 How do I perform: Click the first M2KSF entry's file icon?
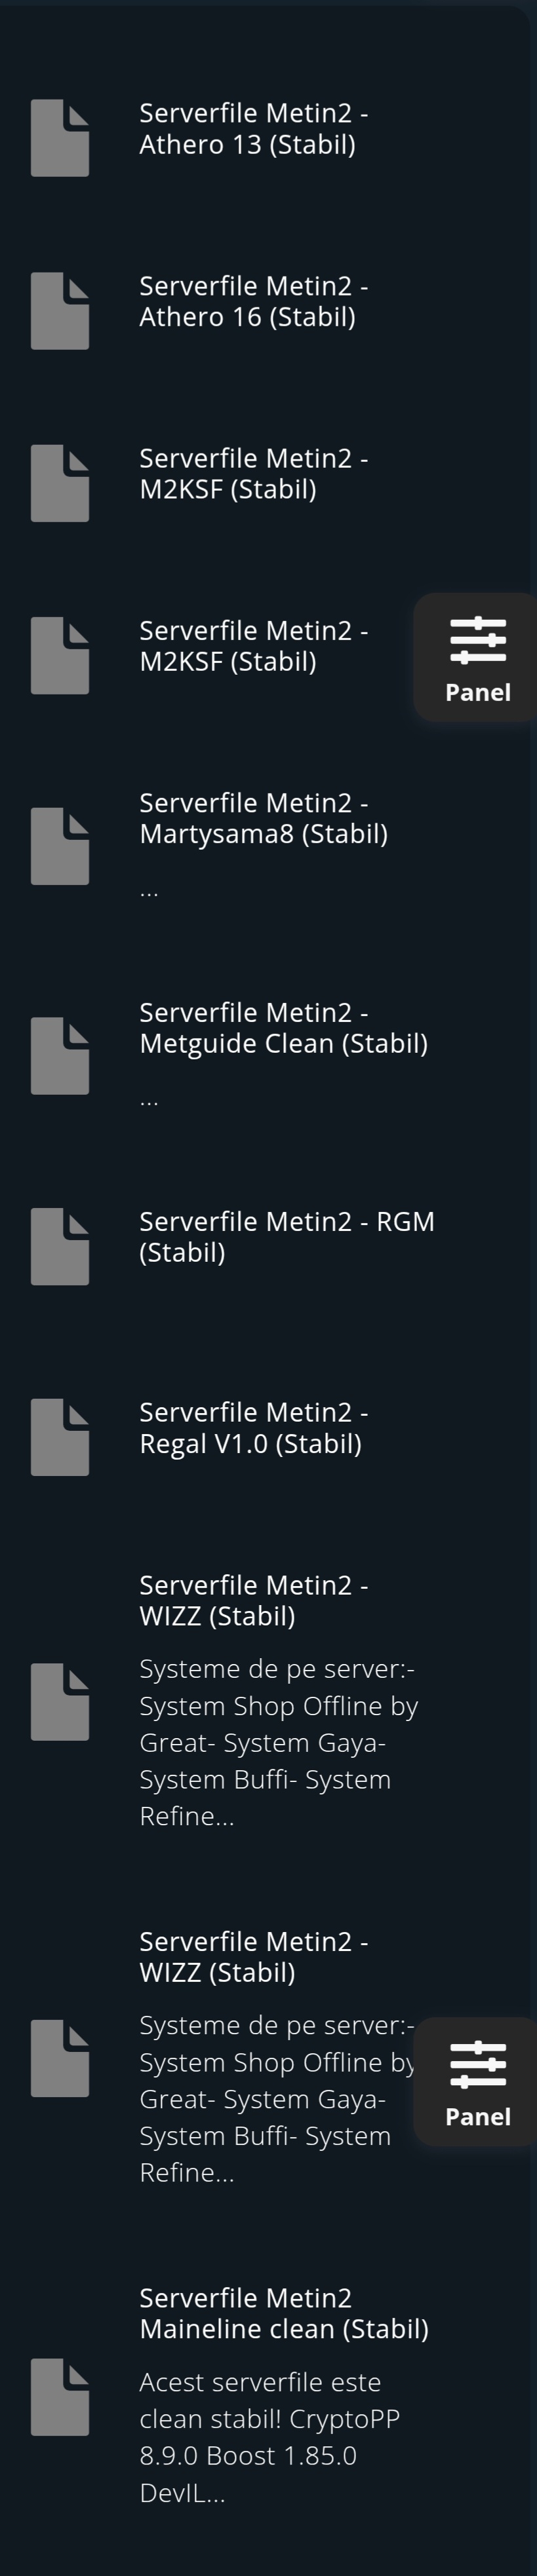click(60, 483)
